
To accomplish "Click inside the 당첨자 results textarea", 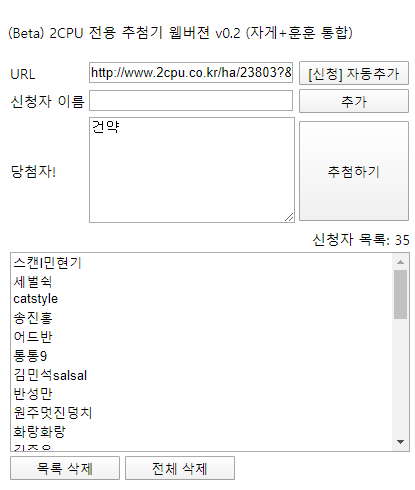I will click(x=192, y=170).
